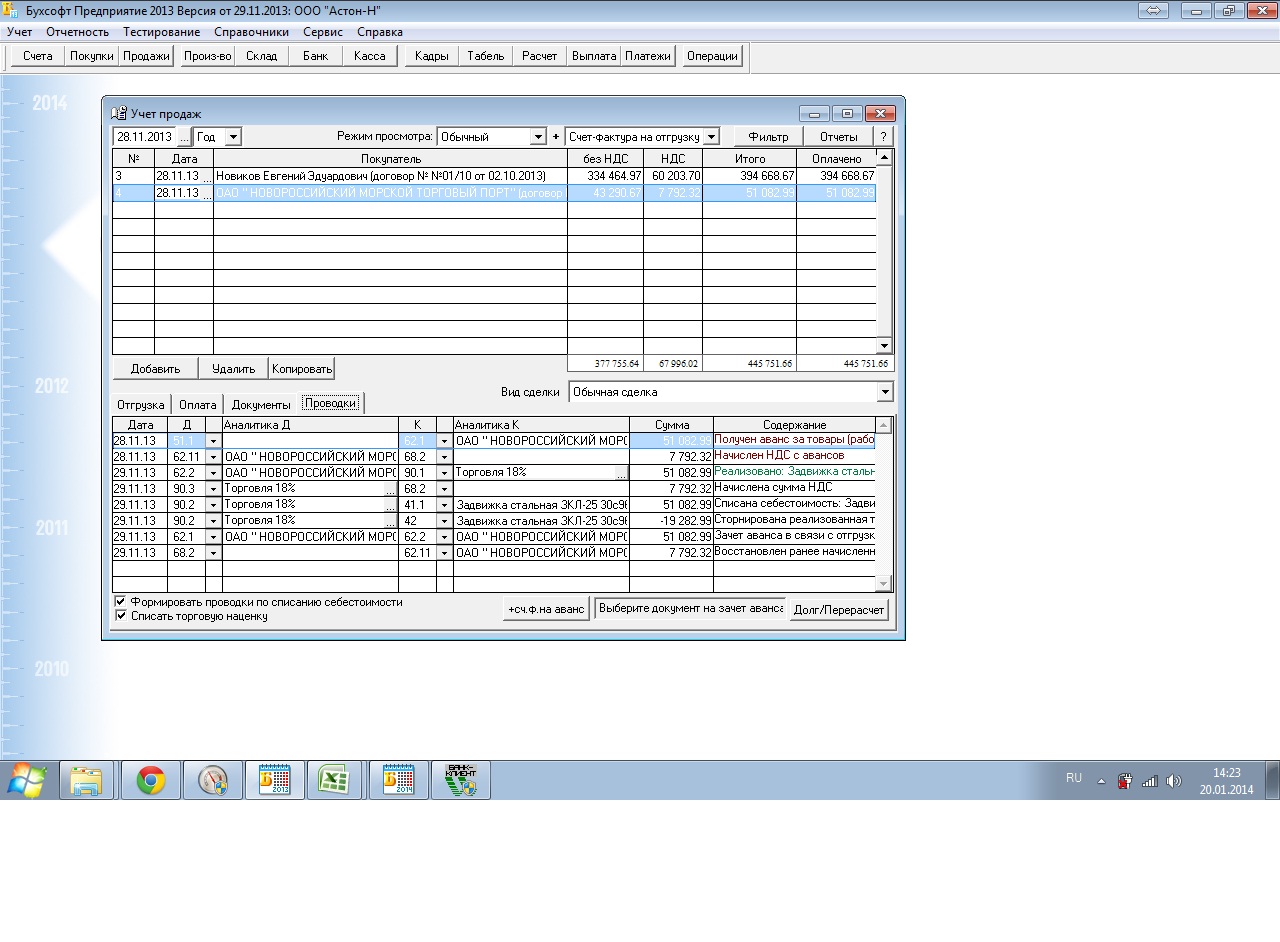1280x942 pixels.
Task: Open the Excel icon in the taskbar
Action: (x=333, y=780)
